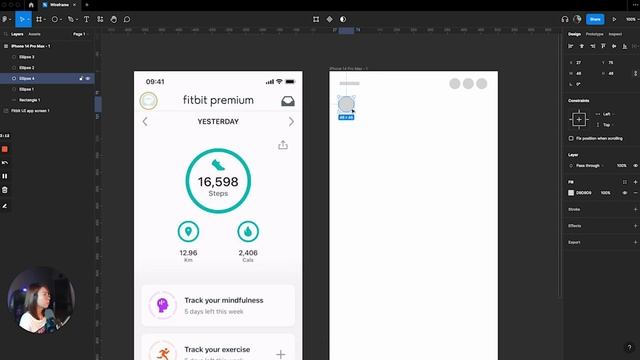Viewport: 640px width, 360px height.
Task: Align selection vertical centers
Action: click(x=614, y=46)
